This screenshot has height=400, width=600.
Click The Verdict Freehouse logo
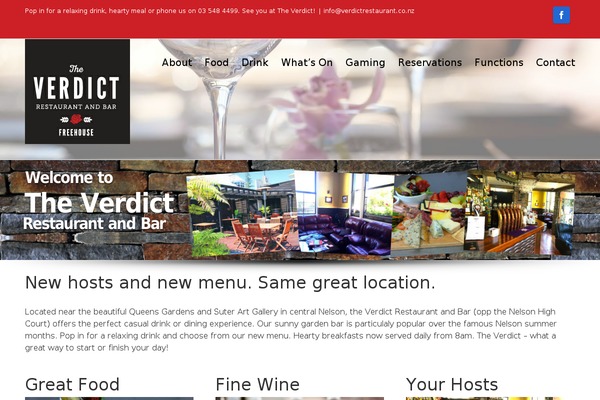click(77, 91)
